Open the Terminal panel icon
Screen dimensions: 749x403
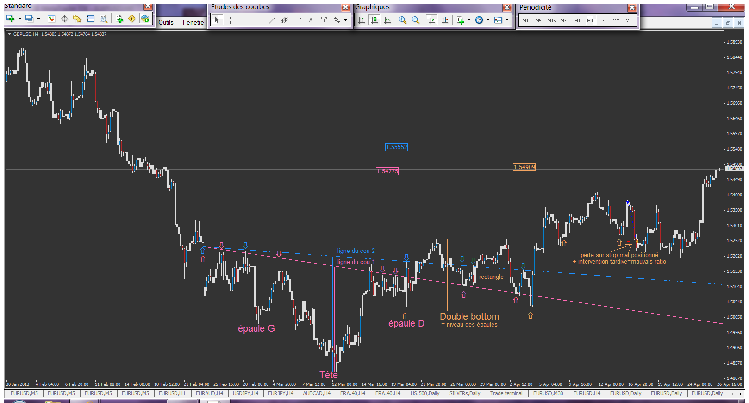click(x=90, y=19)
